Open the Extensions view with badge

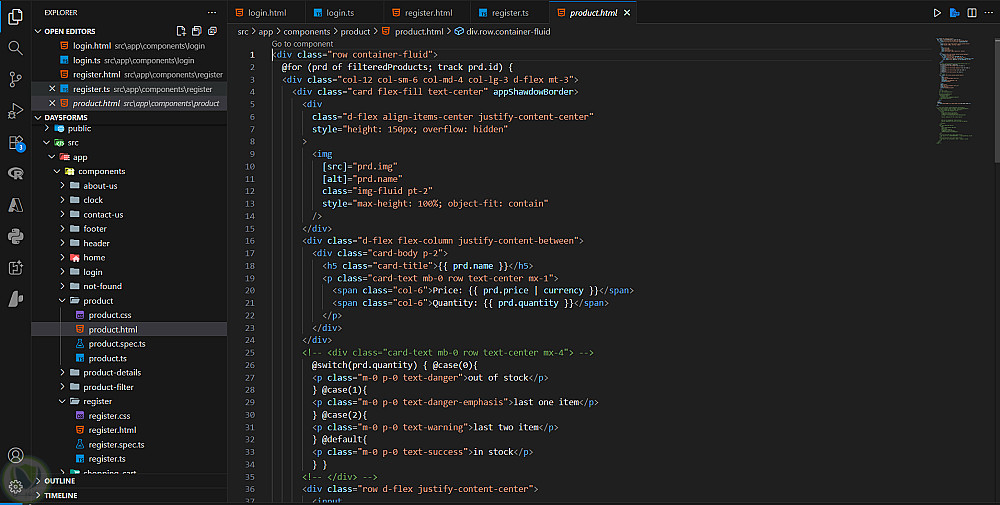pos(15,142)
